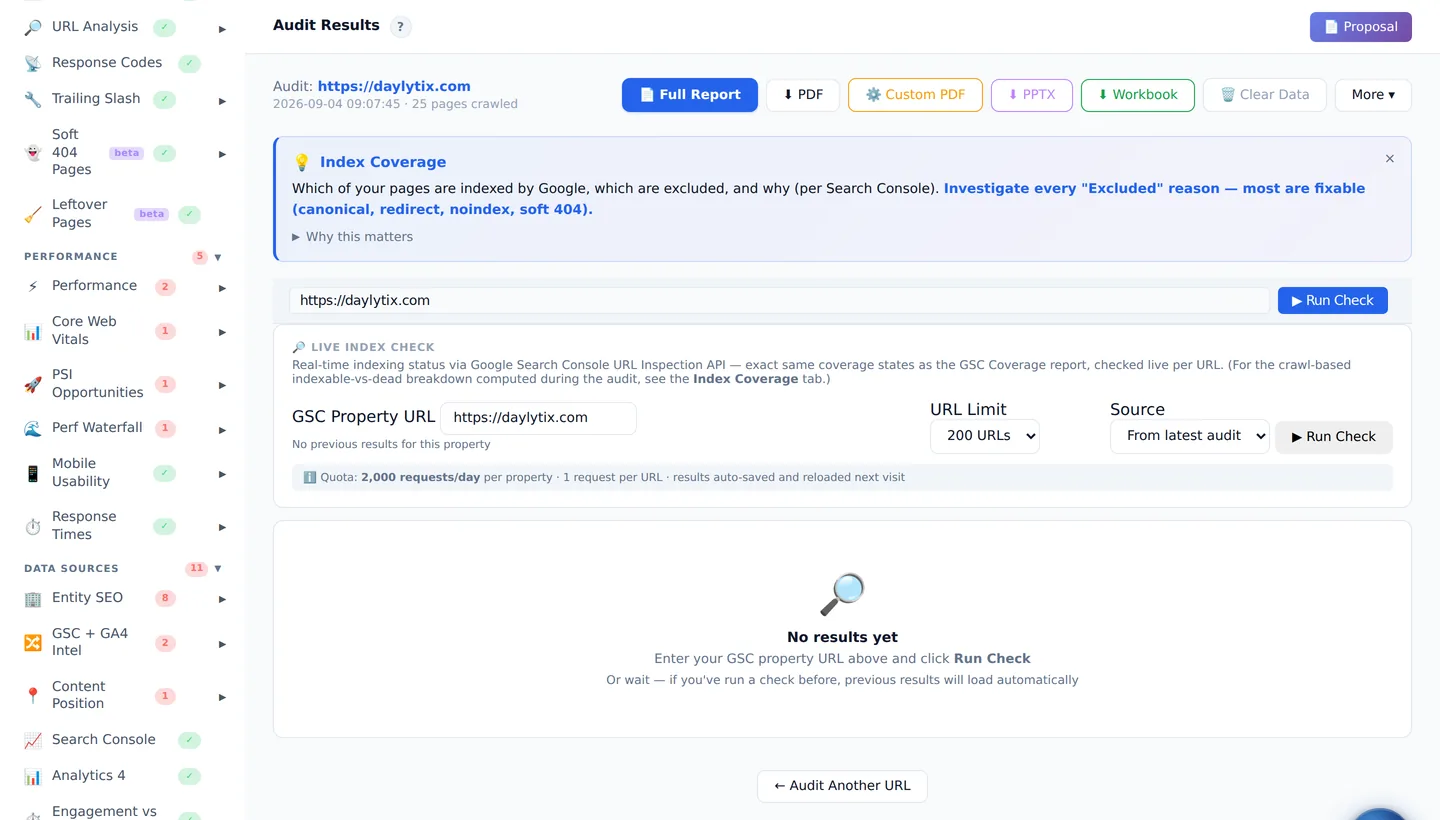The height and width of the screenshot is (820, 1440).
Task: Click the Index Coverage lightbulb icon
Action: 302,162
